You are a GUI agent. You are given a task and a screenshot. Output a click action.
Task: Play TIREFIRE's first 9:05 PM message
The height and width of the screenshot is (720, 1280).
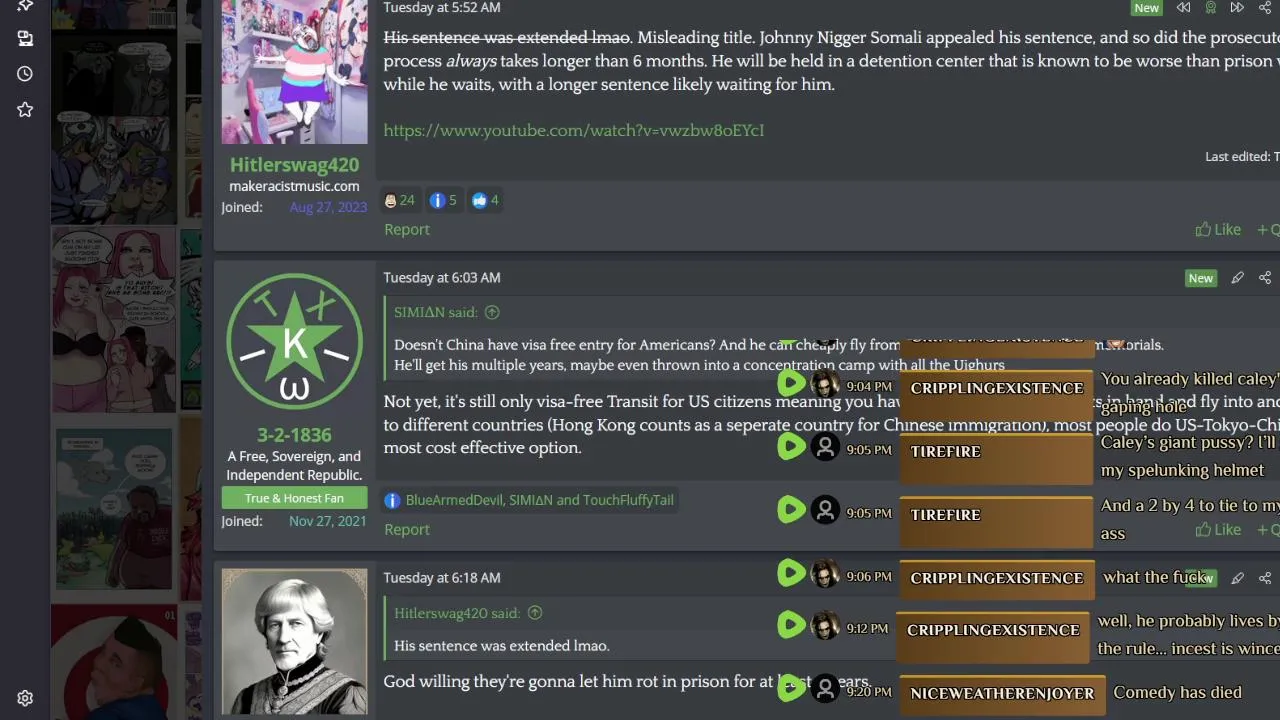coord(790,446)
